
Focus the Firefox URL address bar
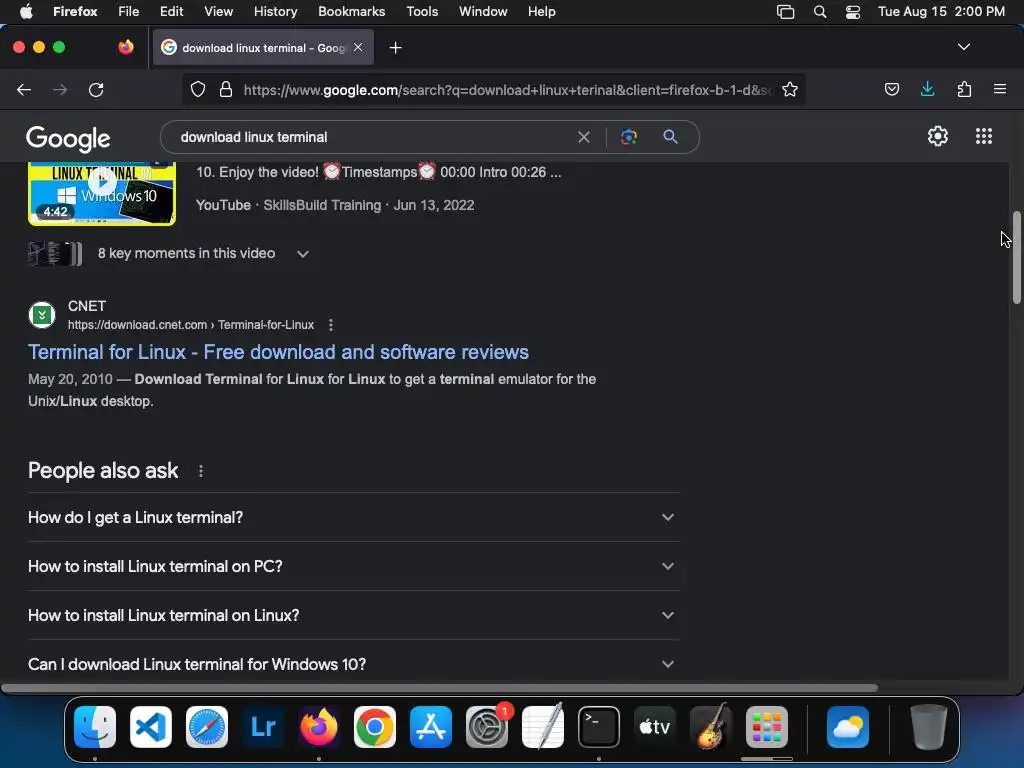(507, 89)
